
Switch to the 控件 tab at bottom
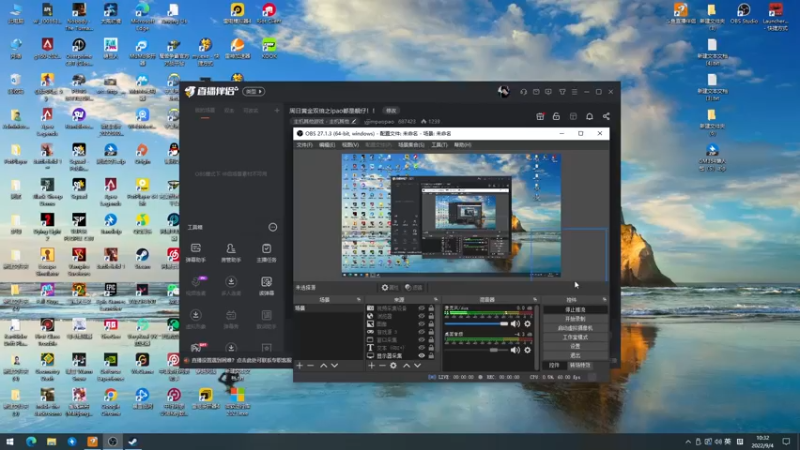click(x=554, y=365)
